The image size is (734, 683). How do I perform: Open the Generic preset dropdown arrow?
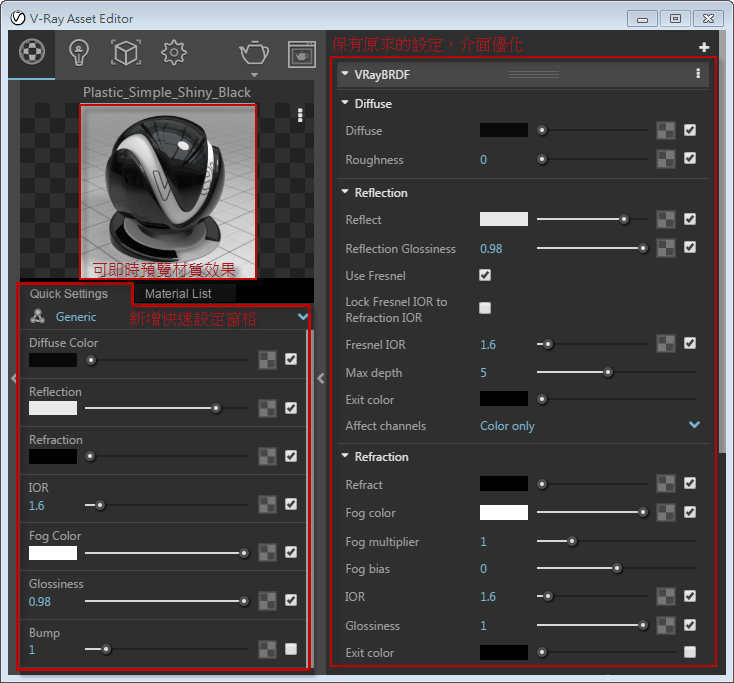coord(303,317)
